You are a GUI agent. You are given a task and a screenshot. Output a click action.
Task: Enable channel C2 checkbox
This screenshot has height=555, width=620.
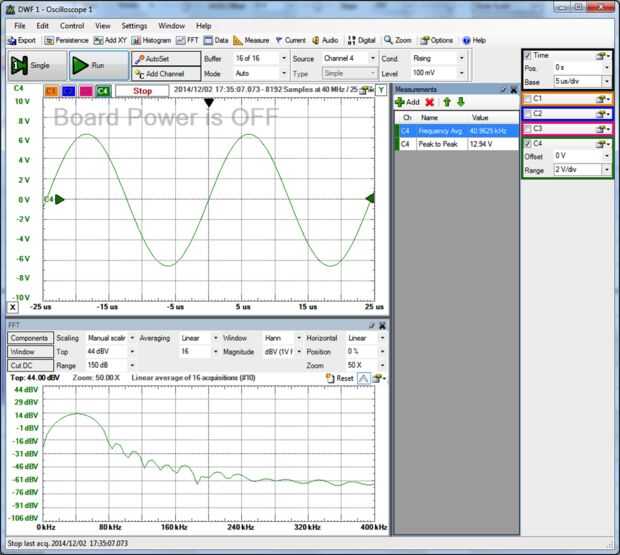(x=528, y=114)
